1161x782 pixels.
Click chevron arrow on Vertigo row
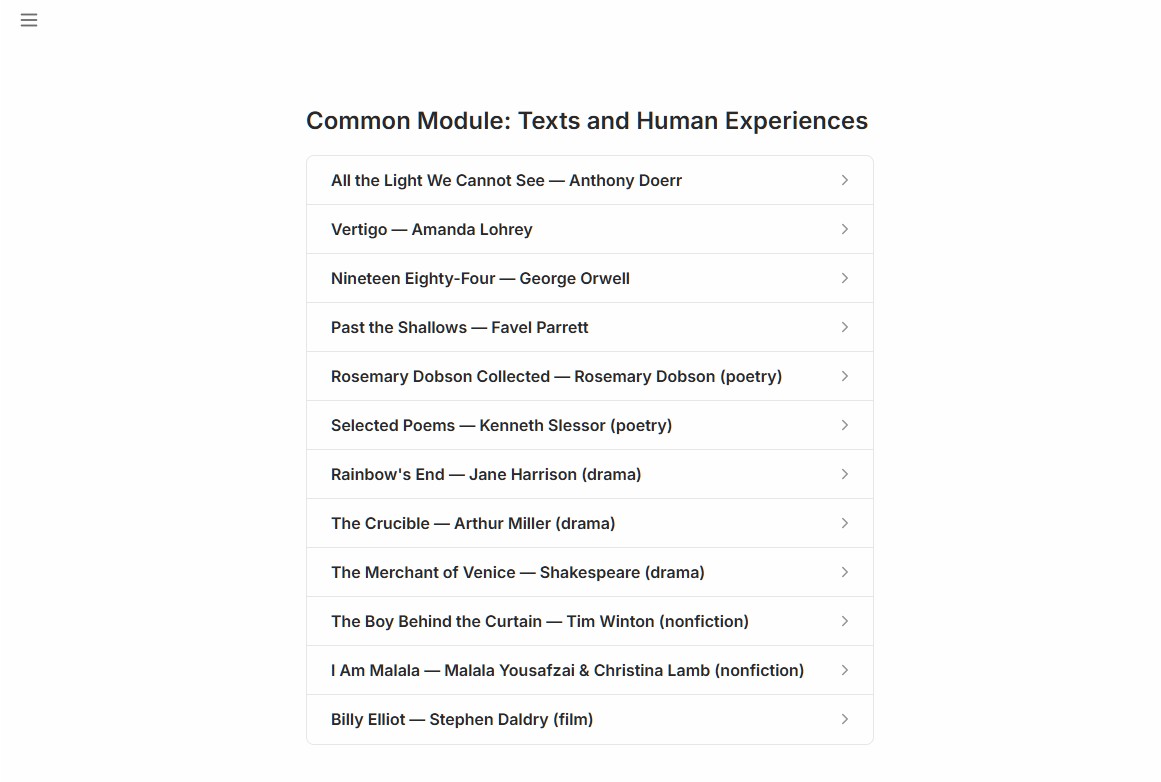pos(845,229)
